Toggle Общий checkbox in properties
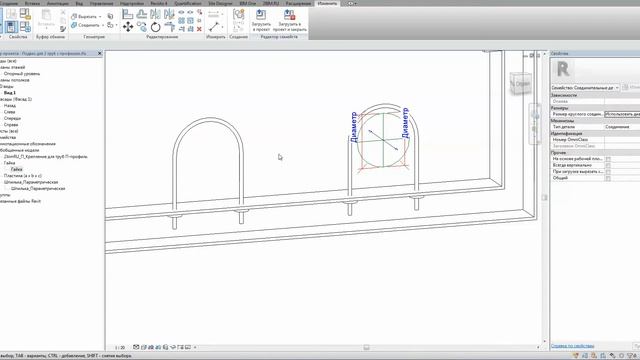640x360 pixels. pos(608,178)
